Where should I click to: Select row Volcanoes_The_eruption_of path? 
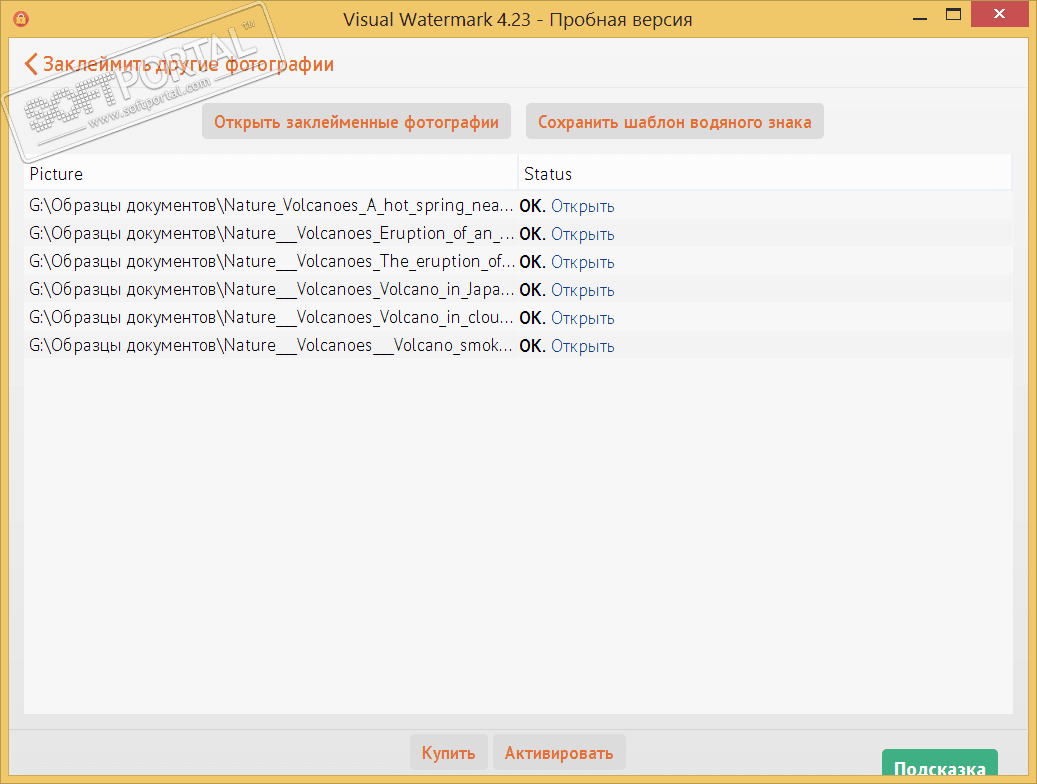point(270,261)
